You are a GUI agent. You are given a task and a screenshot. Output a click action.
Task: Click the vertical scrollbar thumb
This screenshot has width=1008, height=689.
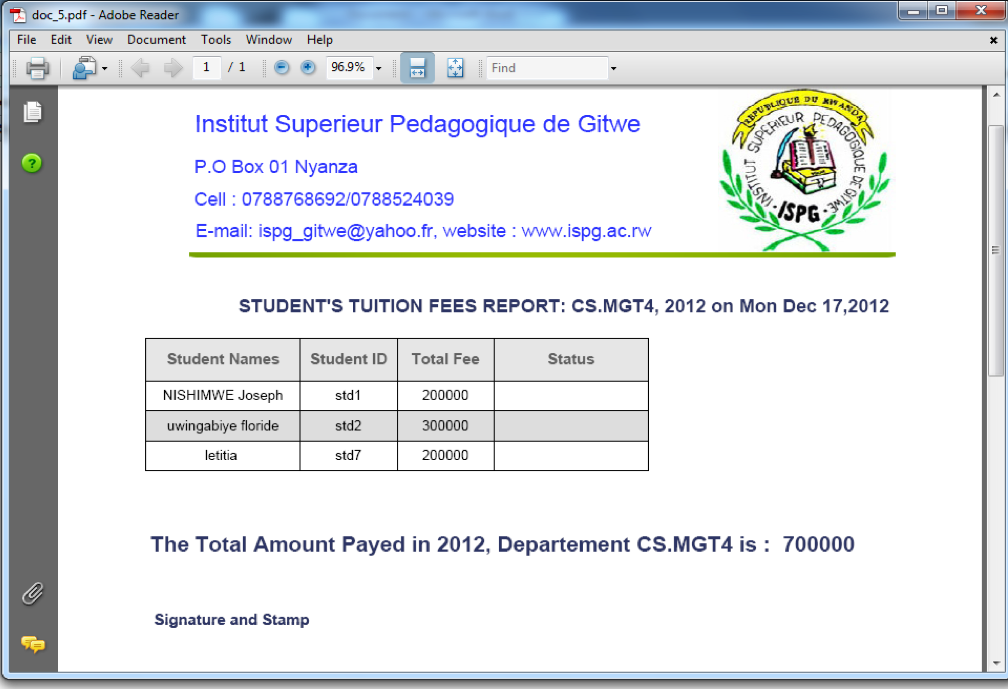coord(996,251)
